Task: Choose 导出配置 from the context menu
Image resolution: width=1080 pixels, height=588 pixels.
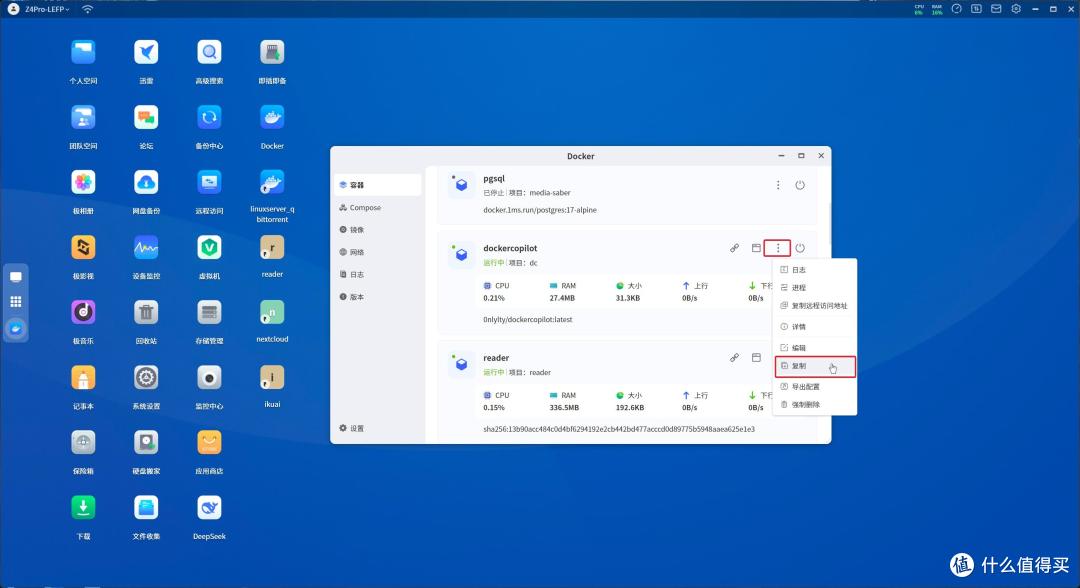Action: pyautogui.click(x=815, y=387)
